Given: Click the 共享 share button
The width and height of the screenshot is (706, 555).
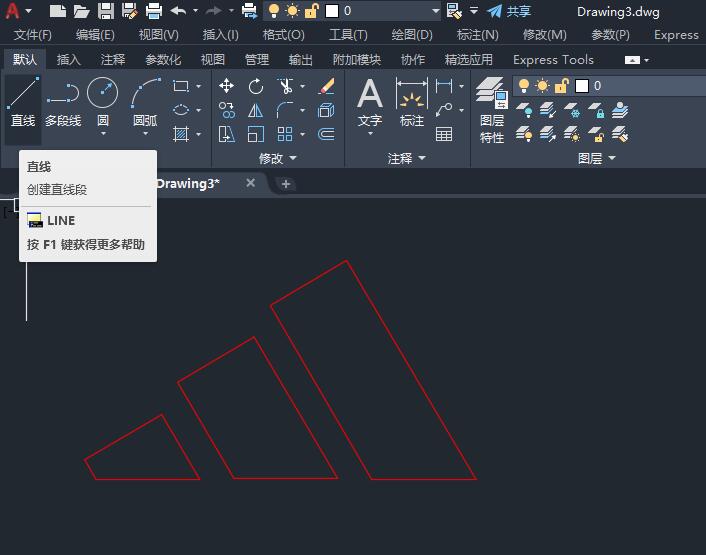Looking at the screenshot, I should [509, 11].
